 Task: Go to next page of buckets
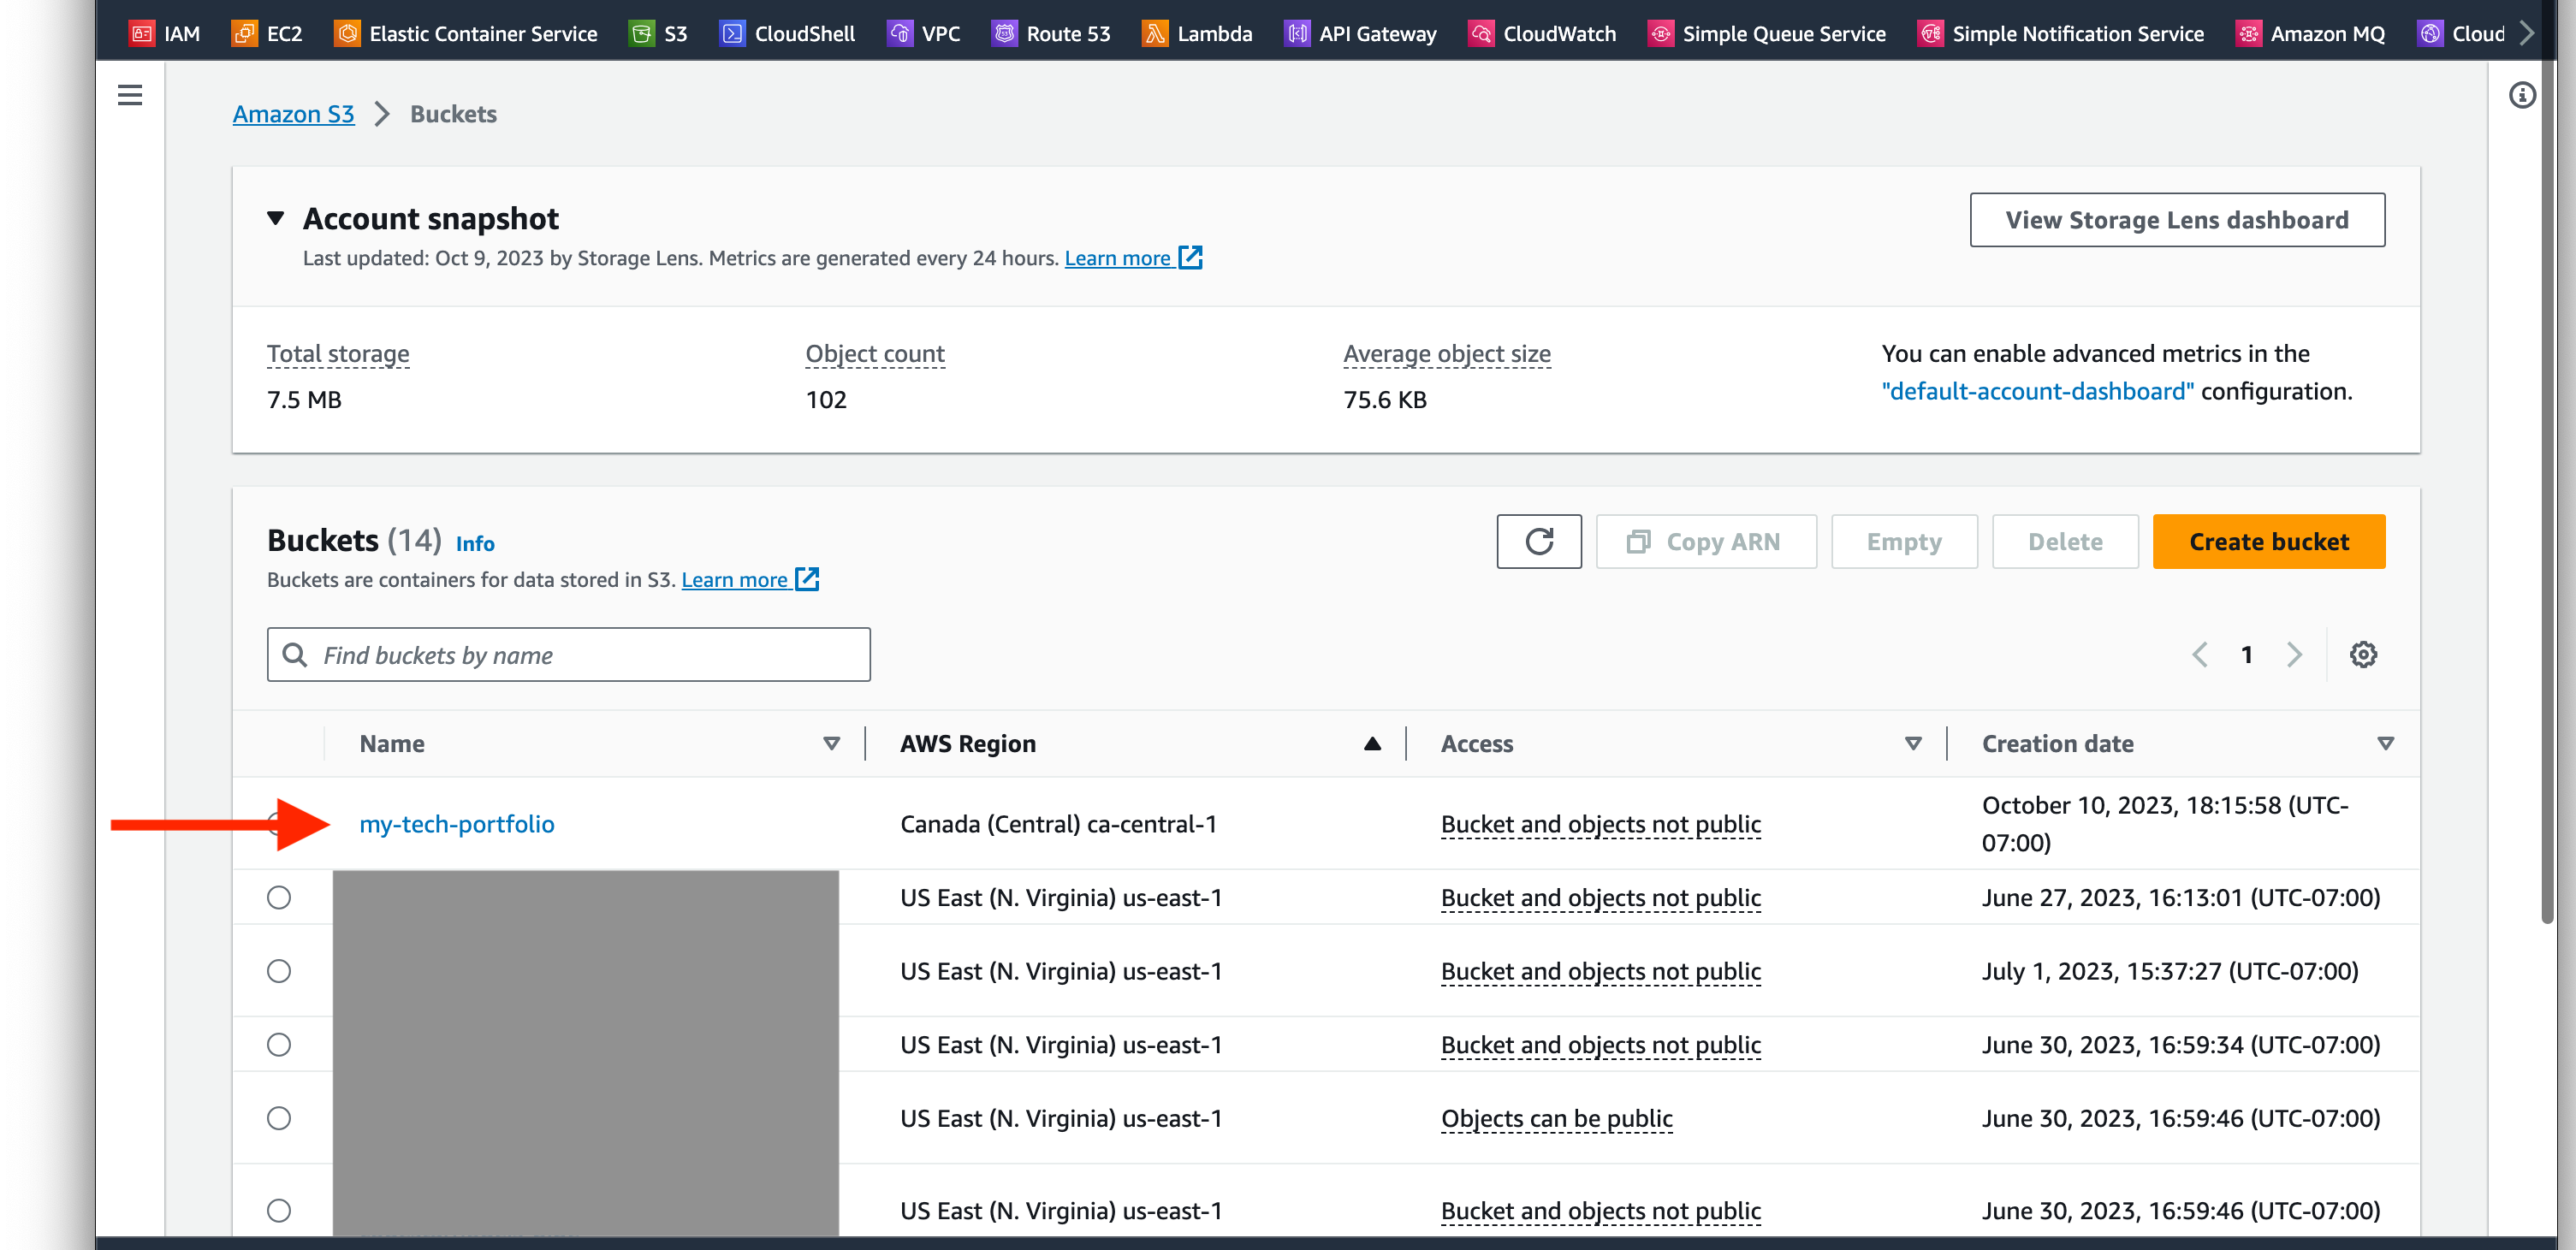click(x=2294, y=654)
